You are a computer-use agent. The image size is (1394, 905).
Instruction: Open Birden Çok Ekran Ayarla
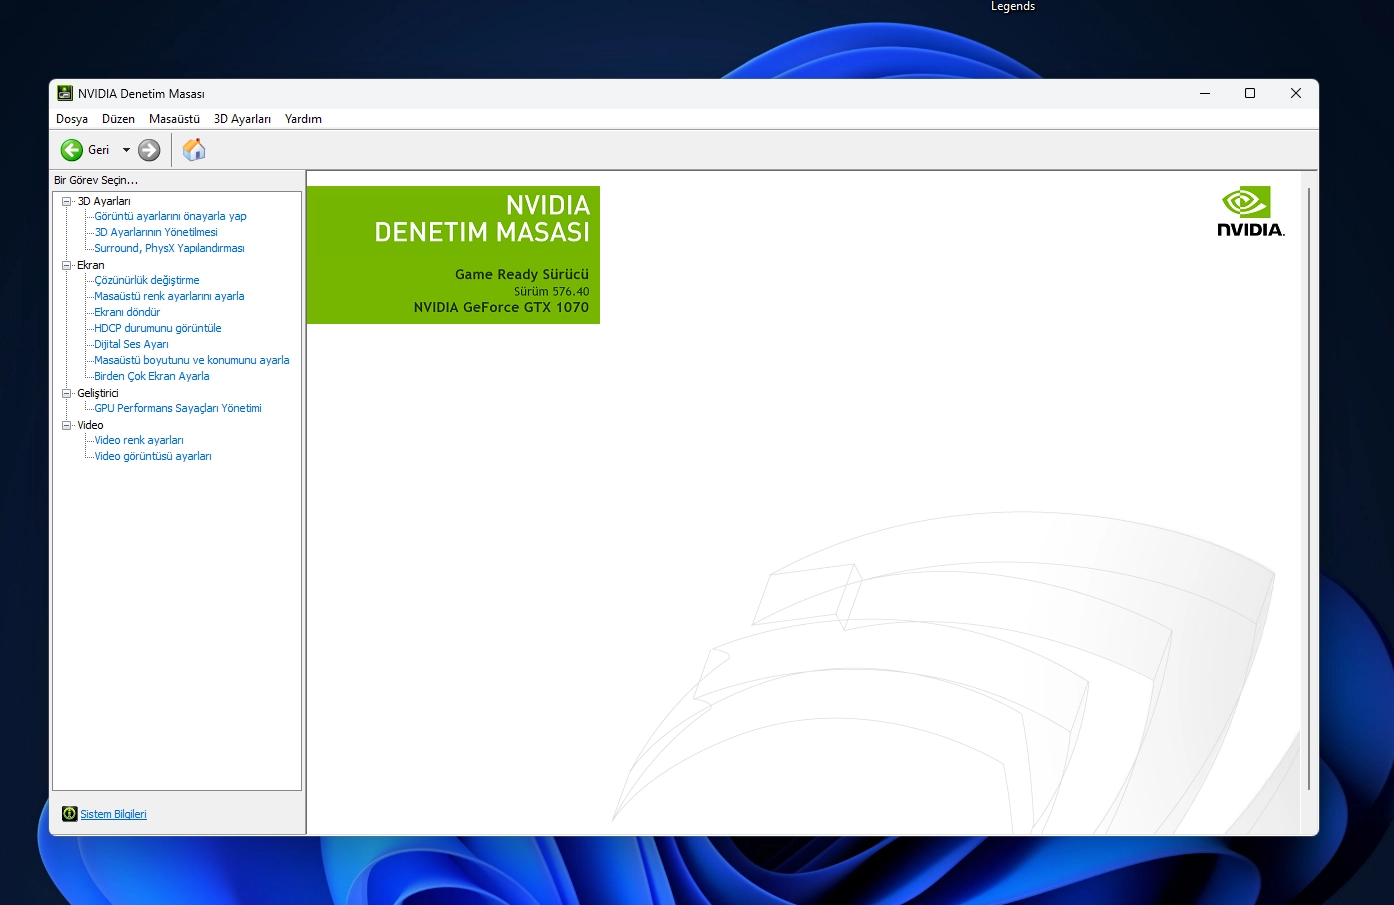coord(152,376)
